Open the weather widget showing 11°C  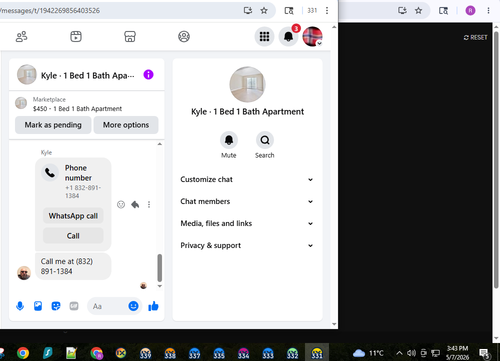point(368,353)
